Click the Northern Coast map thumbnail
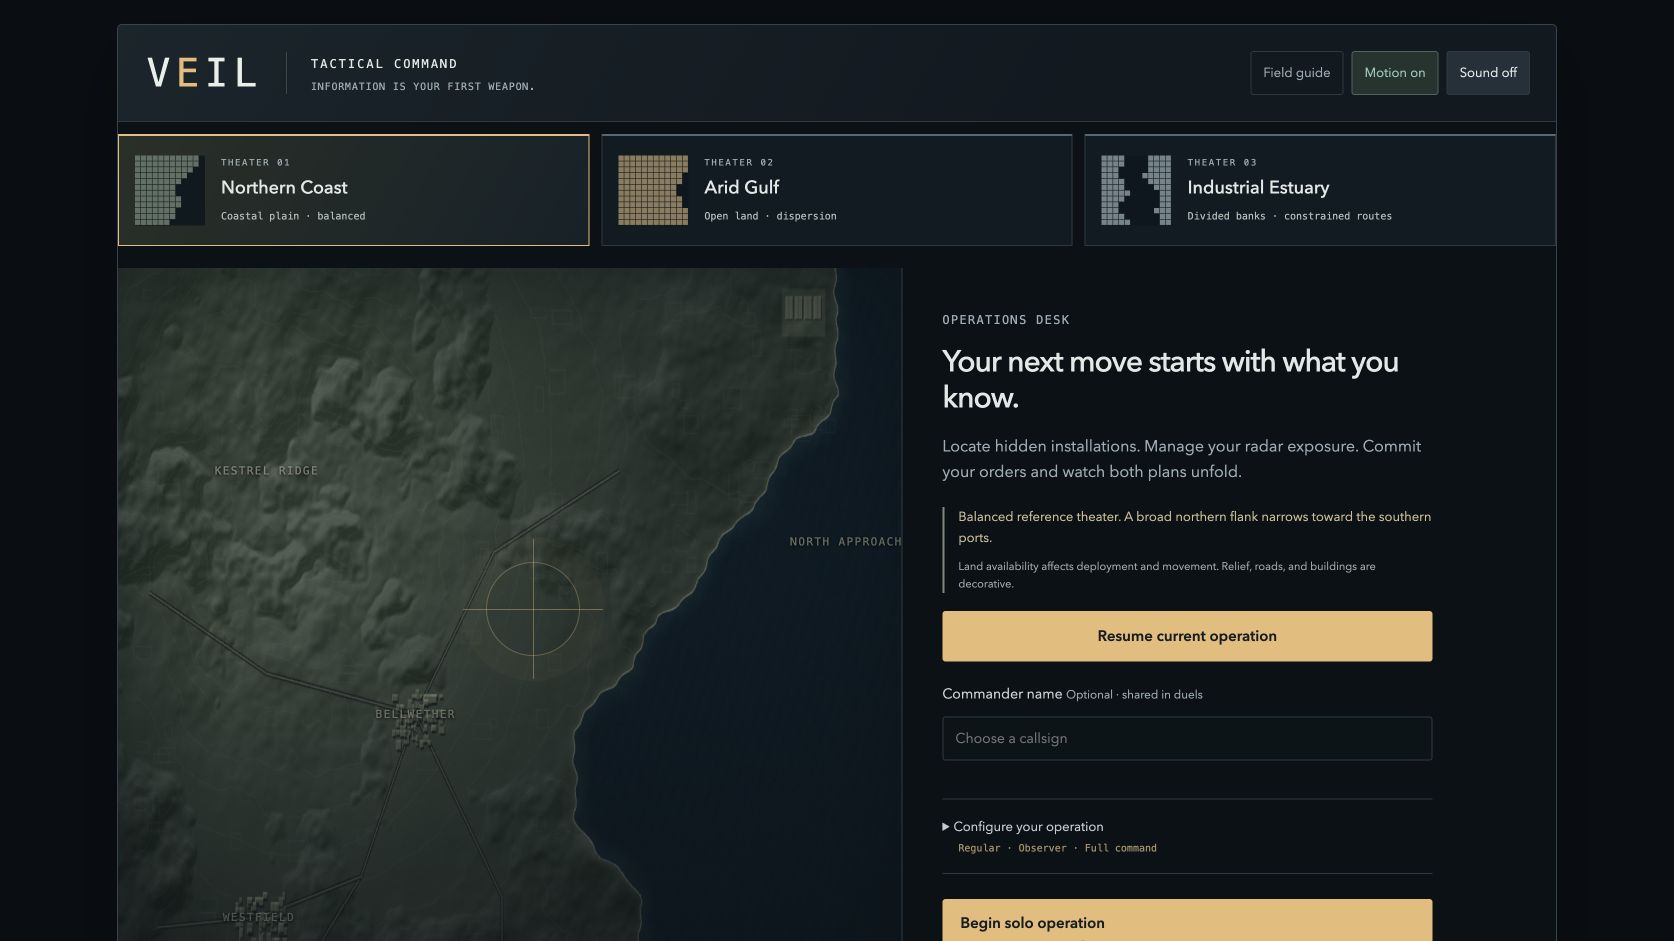The image size is (1674, 941). point(169,190)
